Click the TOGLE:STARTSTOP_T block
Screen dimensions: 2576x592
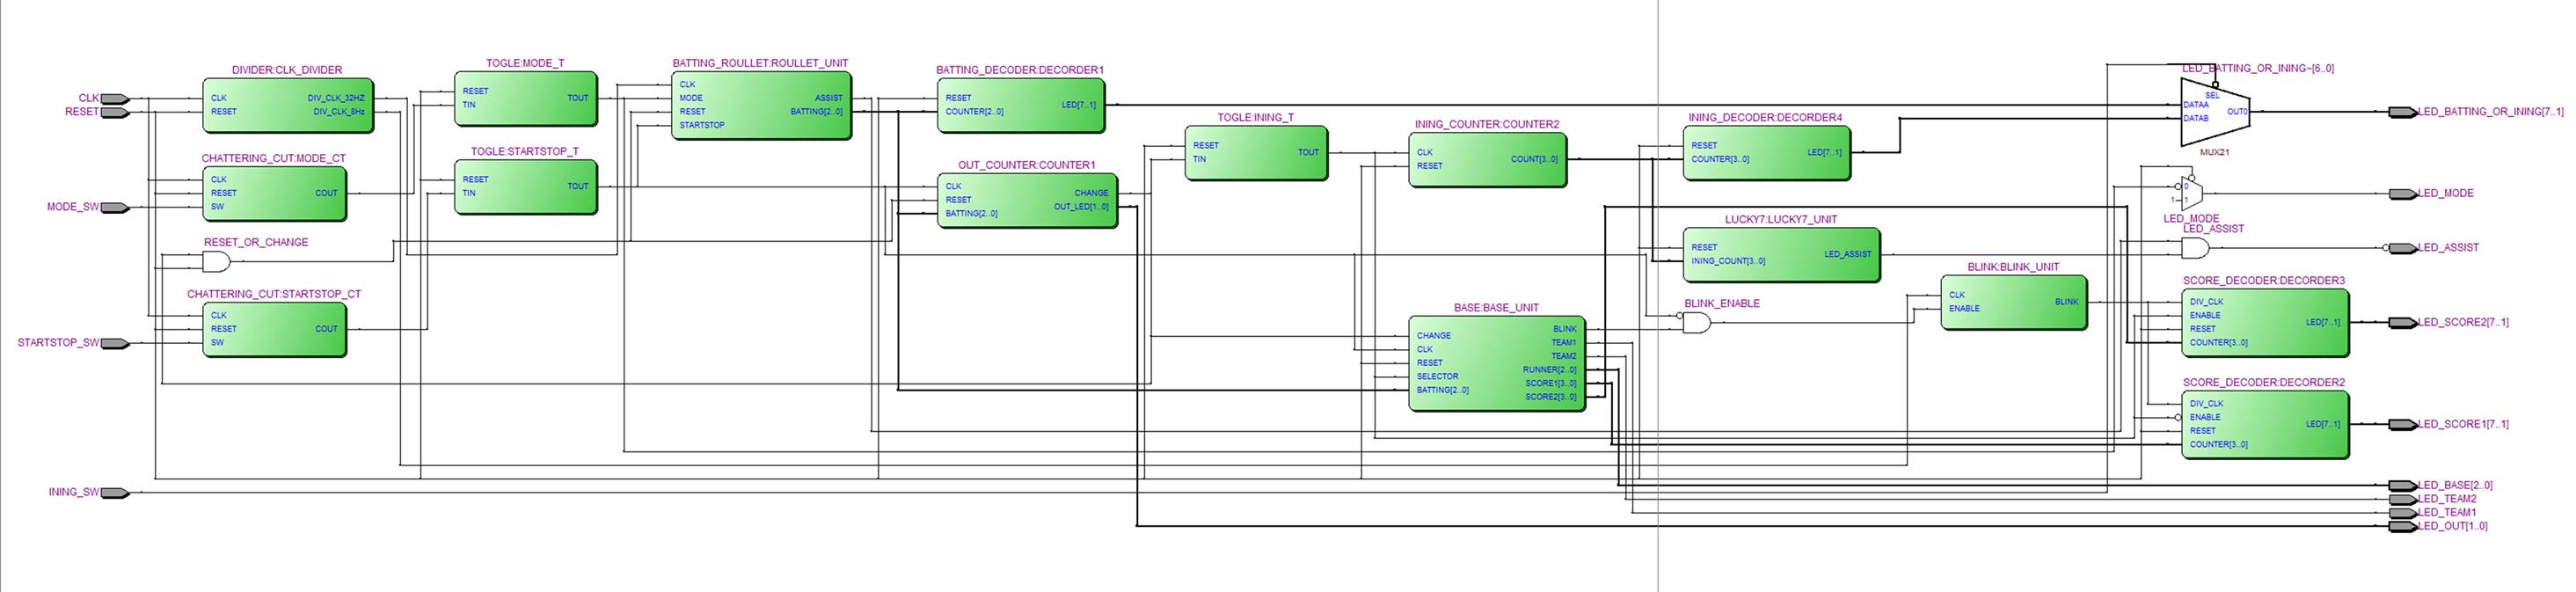coord(525,186)
